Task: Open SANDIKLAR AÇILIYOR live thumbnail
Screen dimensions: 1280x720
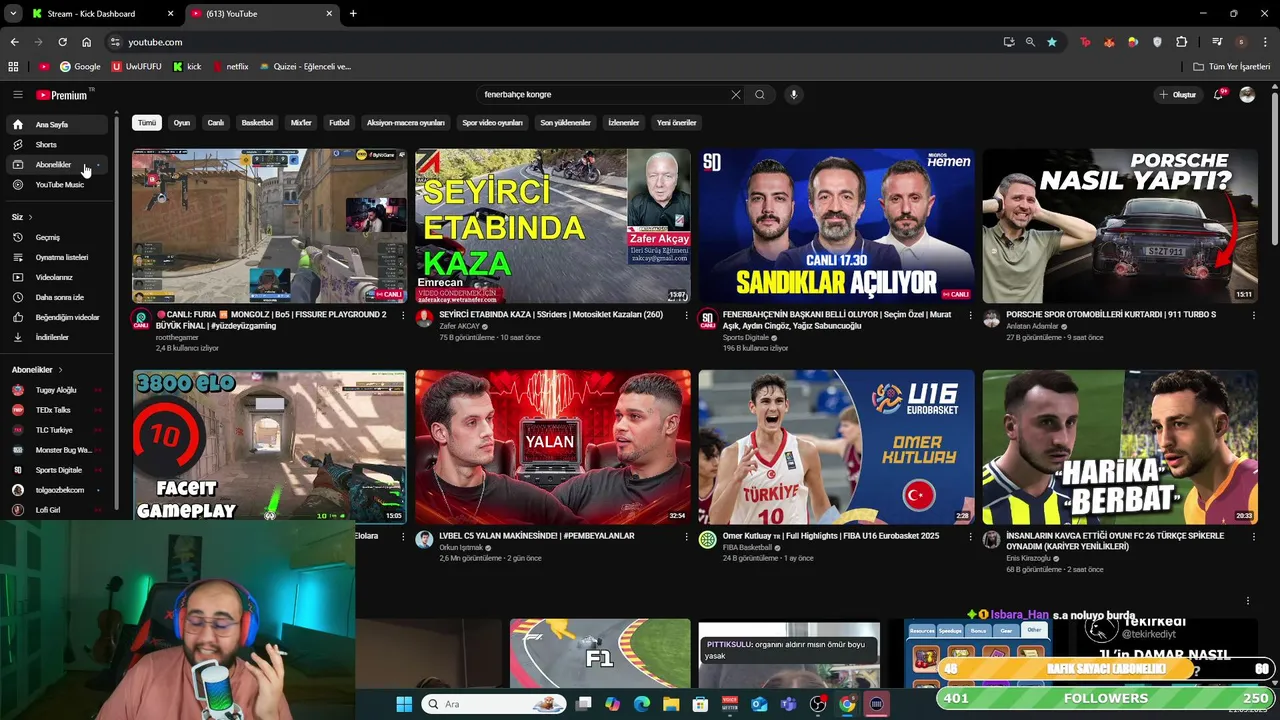Action: tap(836, 226)
